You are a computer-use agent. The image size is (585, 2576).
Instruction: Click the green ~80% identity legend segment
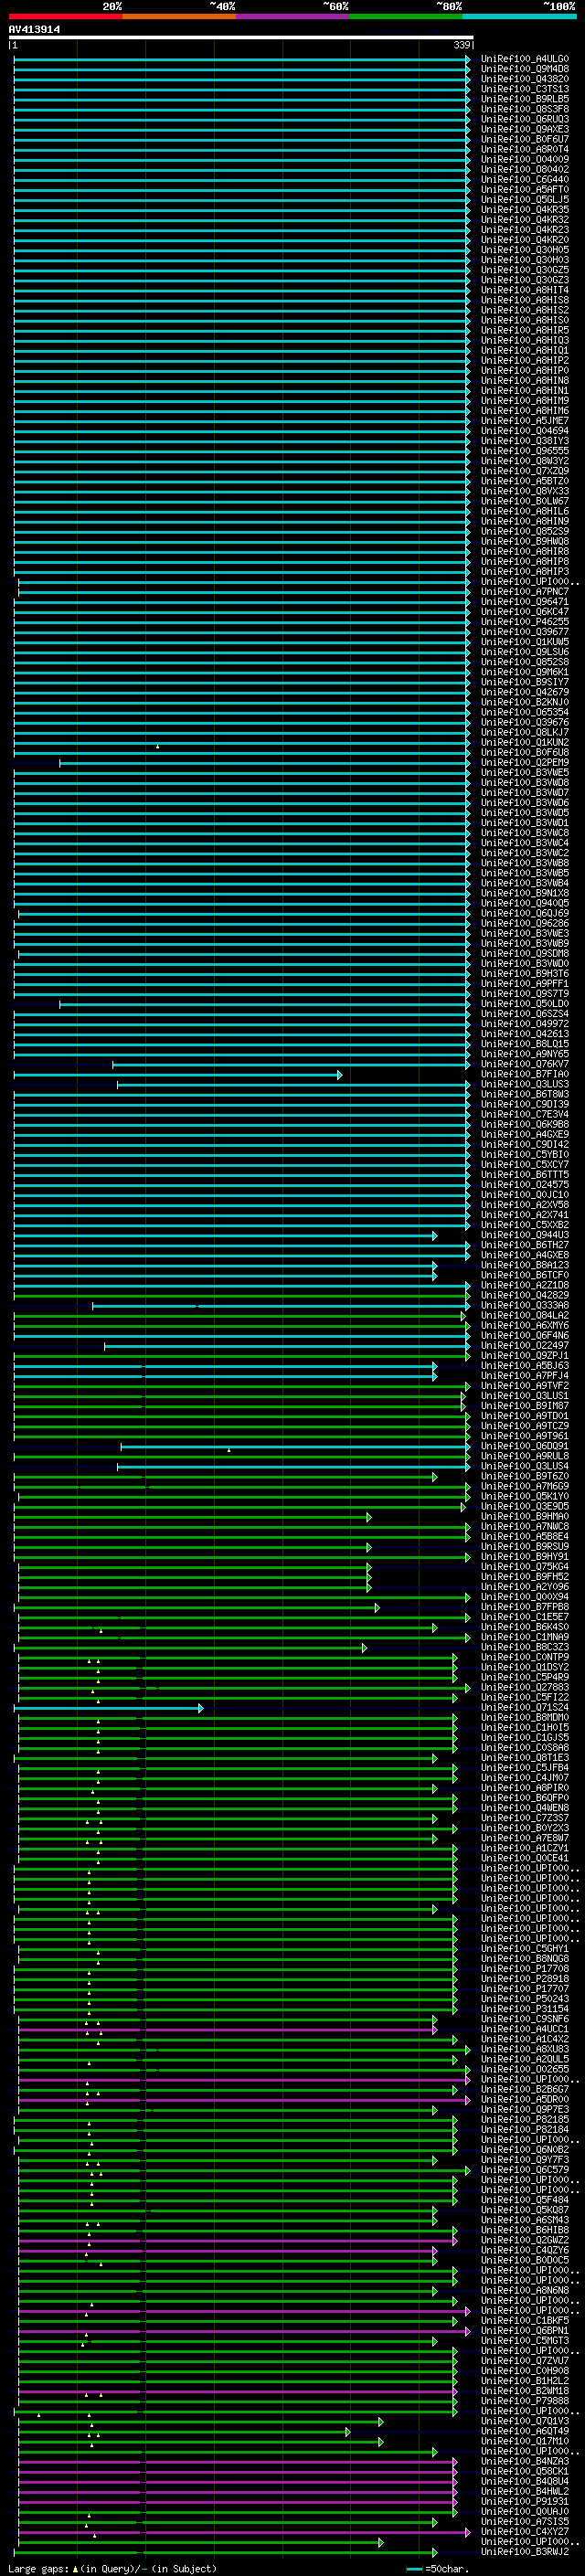pyautogui.click(x=406, y=16)
